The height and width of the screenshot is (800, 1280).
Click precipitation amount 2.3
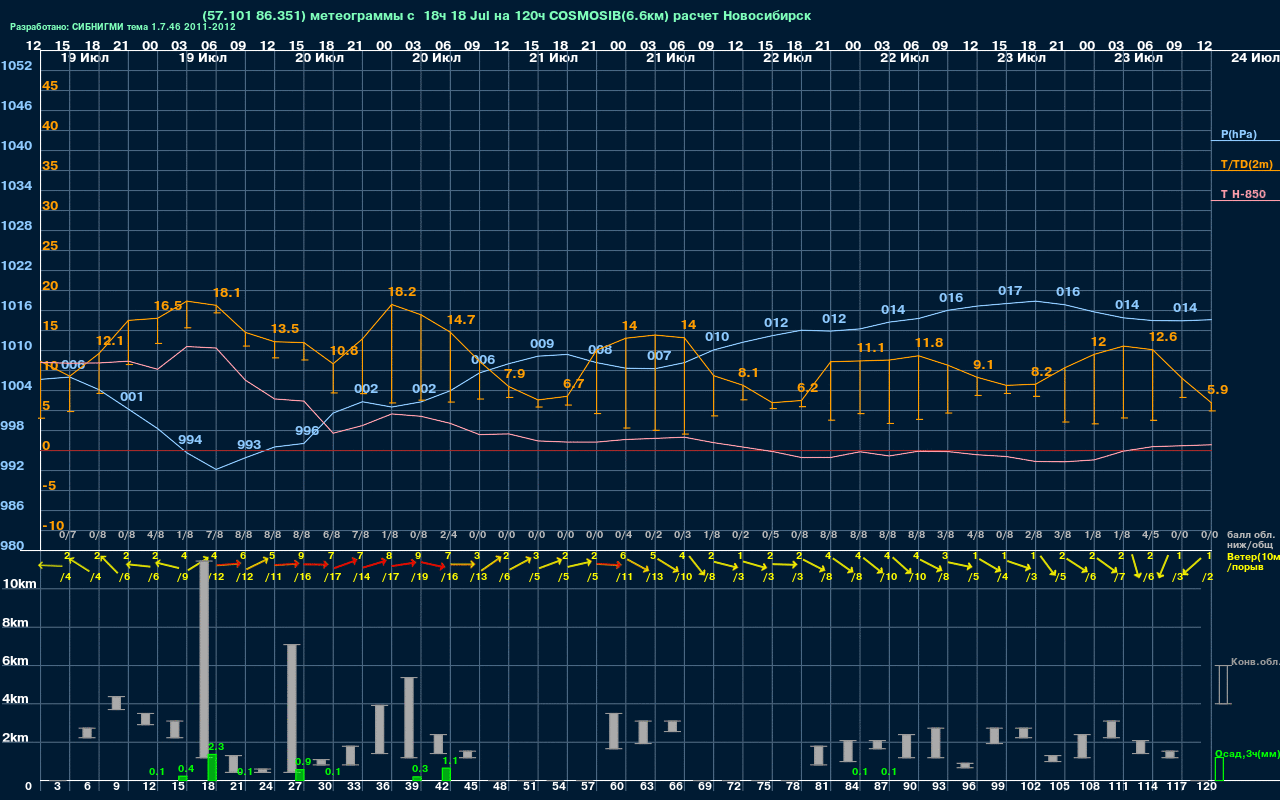point(216,747)
